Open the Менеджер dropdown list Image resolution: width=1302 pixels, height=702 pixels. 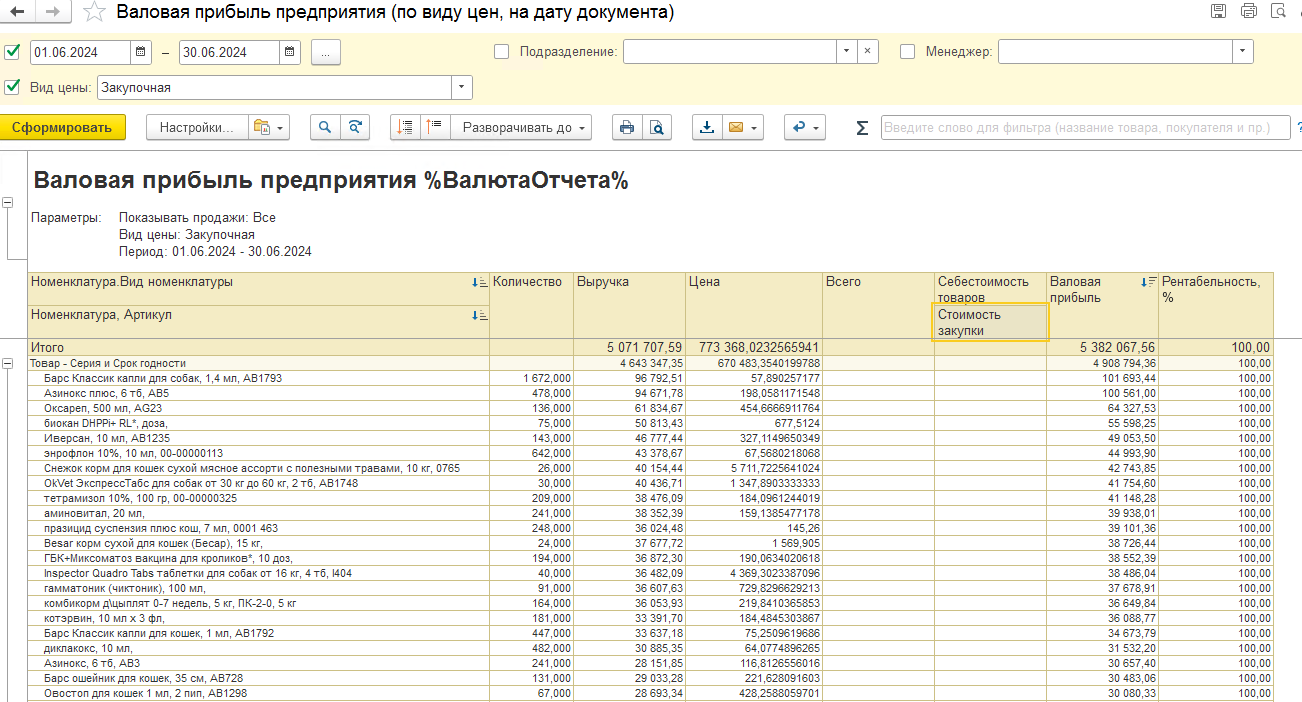click(x=1243, y=52)
